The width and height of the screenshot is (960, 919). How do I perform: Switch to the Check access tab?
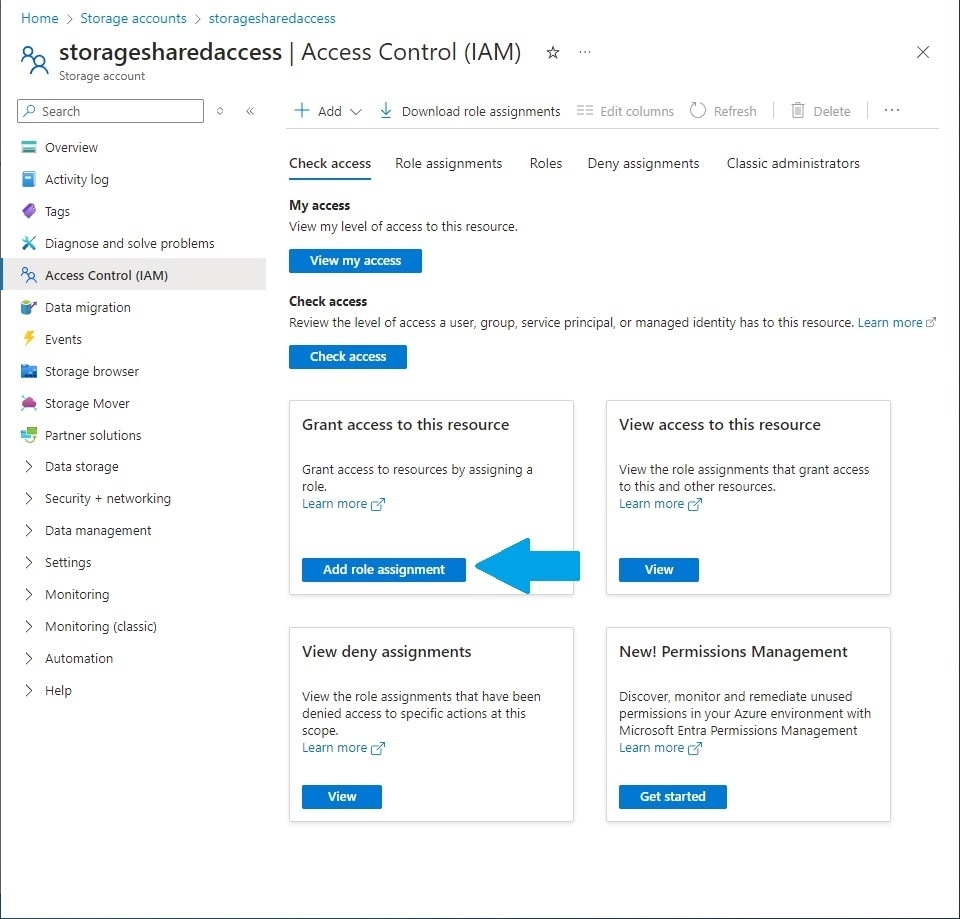tap(330, 163)
